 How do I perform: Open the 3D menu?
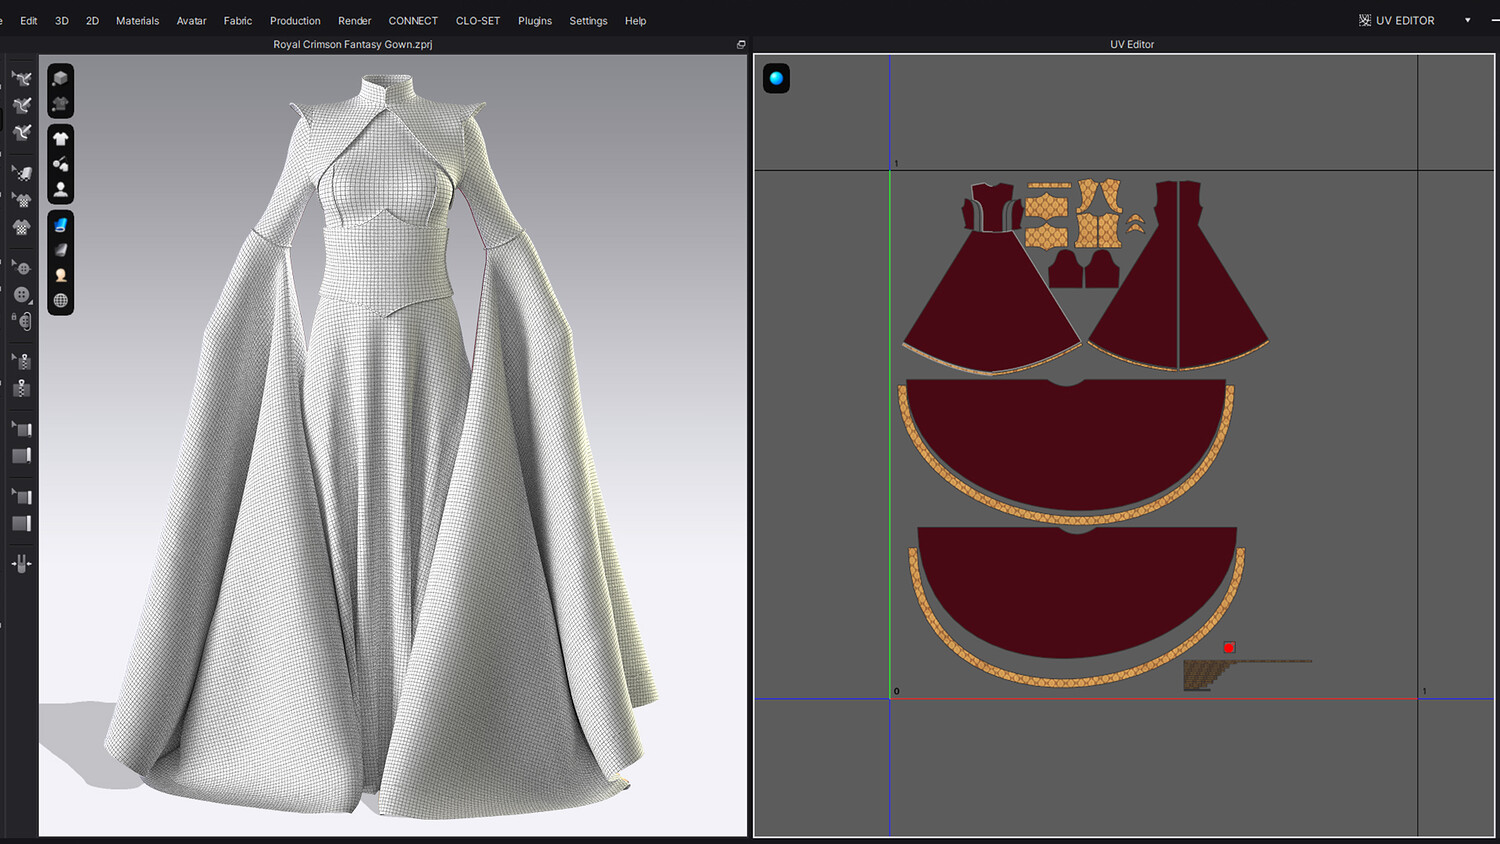click(x=62, y=21)
